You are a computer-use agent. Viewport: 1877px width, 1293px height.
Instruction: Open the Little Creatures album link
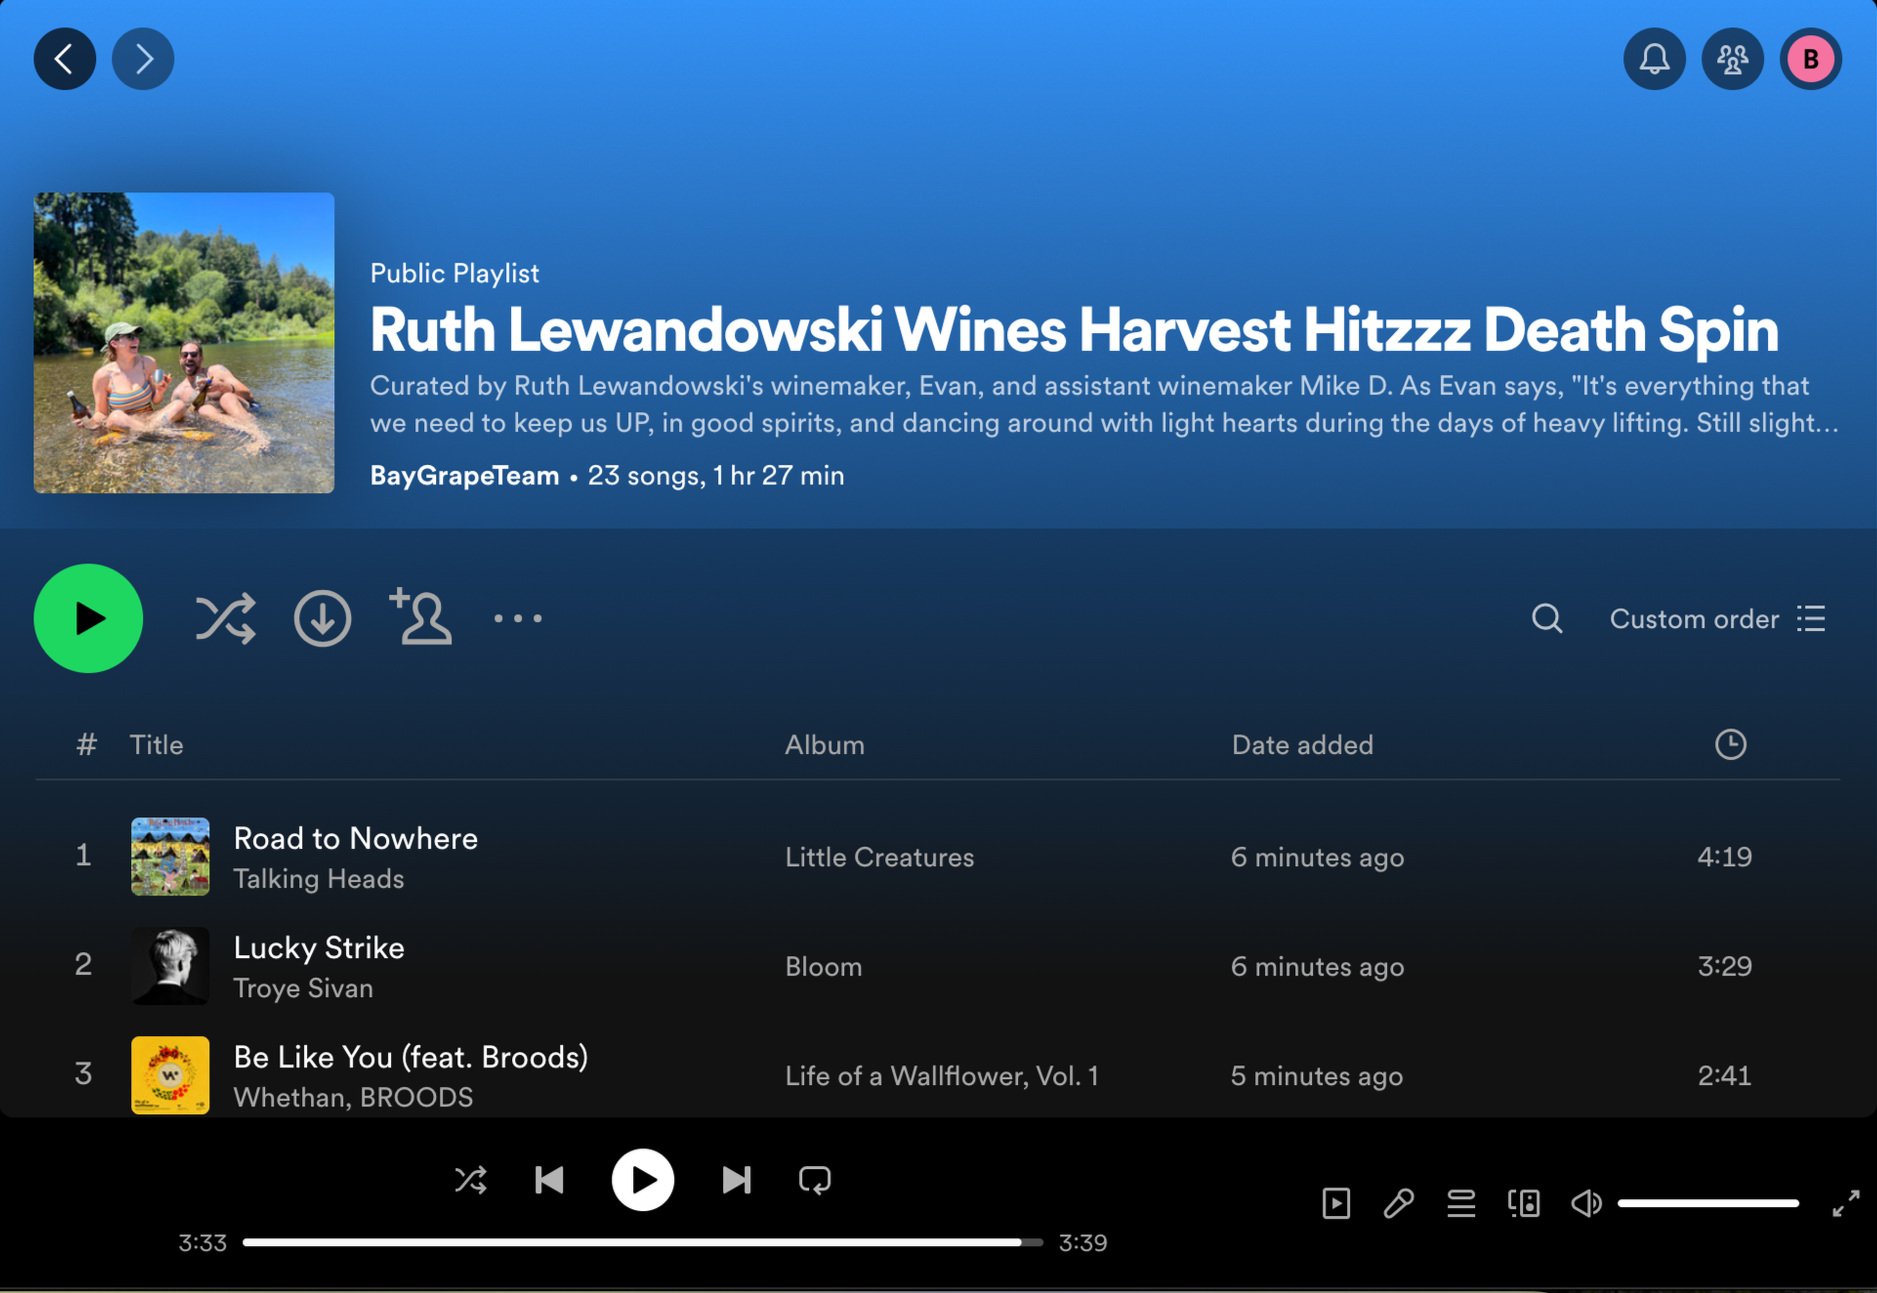[879, 857]
